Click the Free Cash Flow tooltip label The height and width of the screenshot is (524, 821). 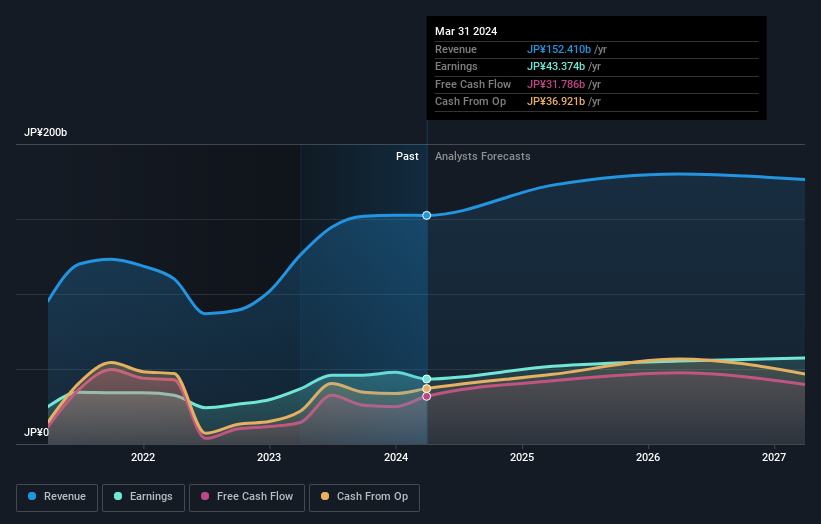pos(473,84)
